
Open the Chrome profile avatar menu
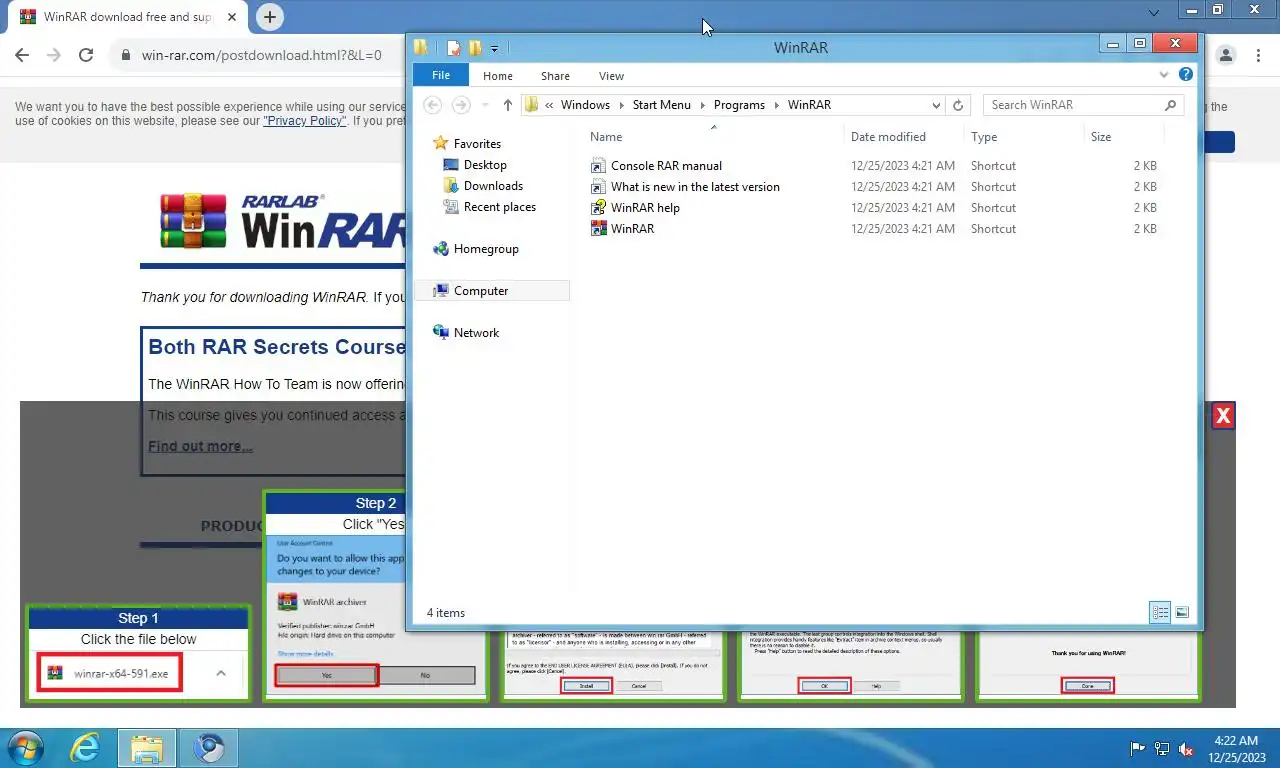point(1227,55)
